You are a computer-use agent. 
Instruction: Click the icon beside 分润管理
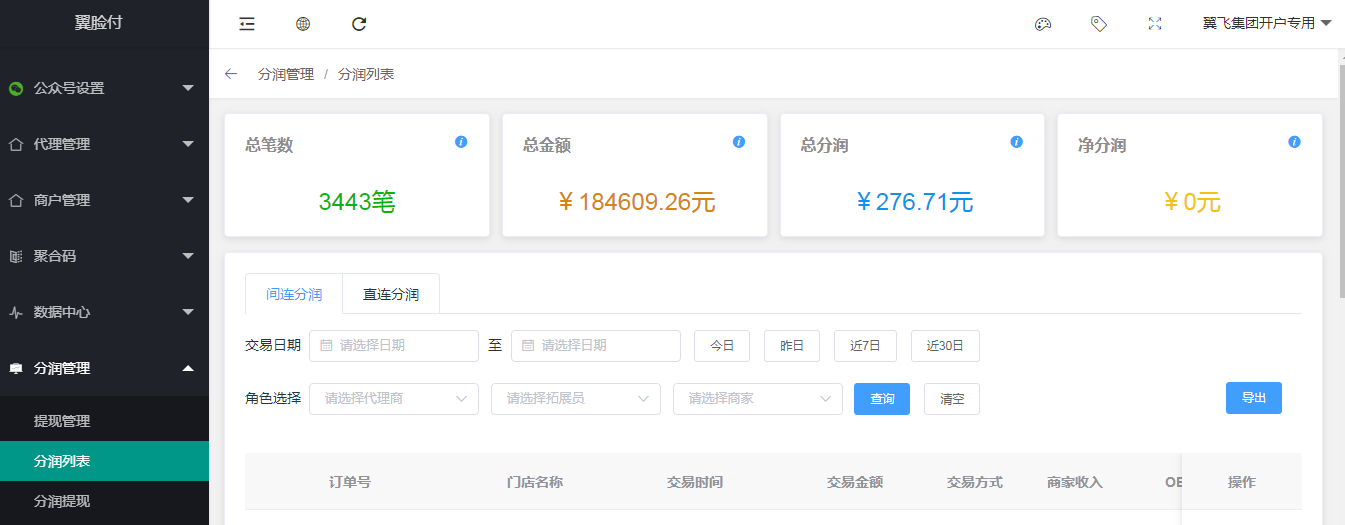(16, 368)
